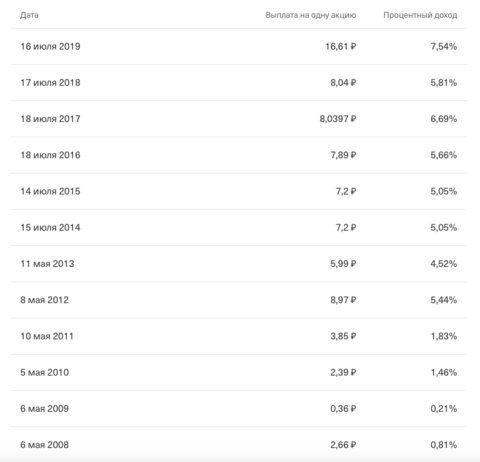
Task: Select the 18 июля 2016 date
Action: pos(50,155)
